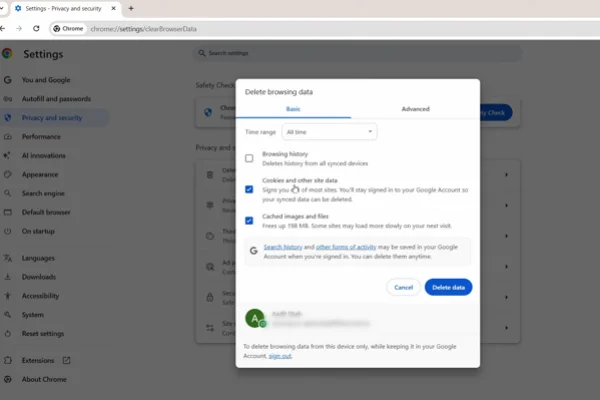Expand the last Privacy row arrow

click(506, 328)
